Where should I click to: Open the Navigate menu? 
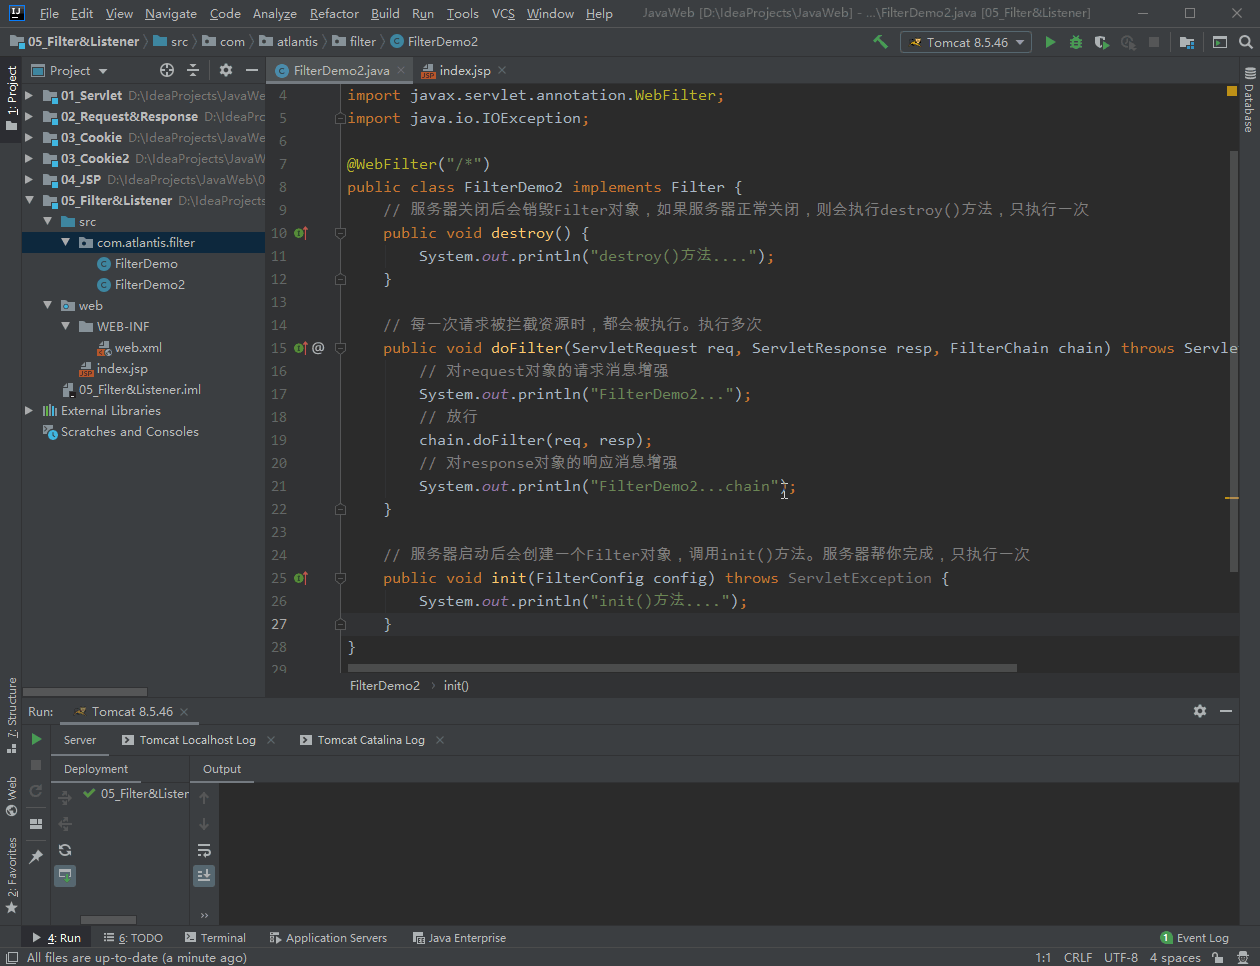tap(171, 14)
